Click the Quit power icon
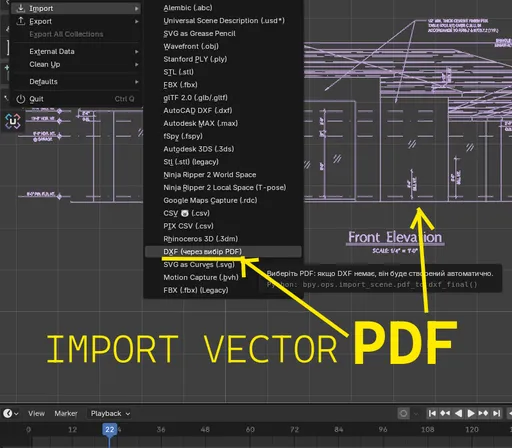This screenshot has width=512, height=448. 21,99
